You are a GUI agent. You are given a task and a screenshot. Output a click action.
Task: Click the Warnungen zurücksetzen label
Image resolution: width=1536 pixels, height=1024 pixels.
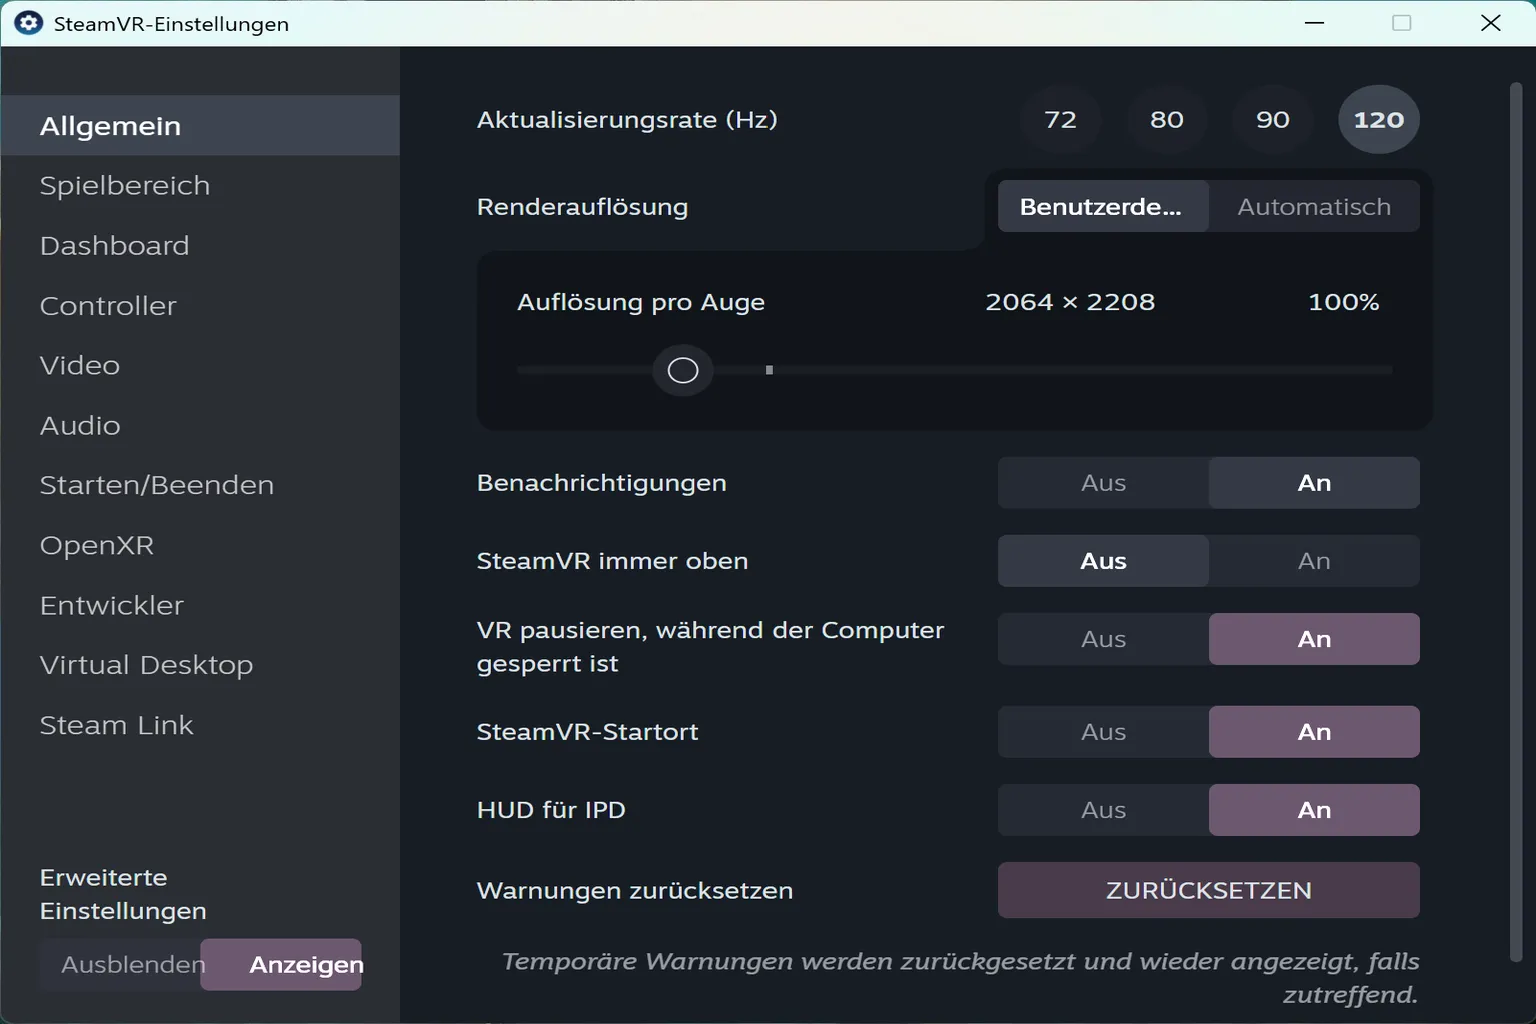635,891
